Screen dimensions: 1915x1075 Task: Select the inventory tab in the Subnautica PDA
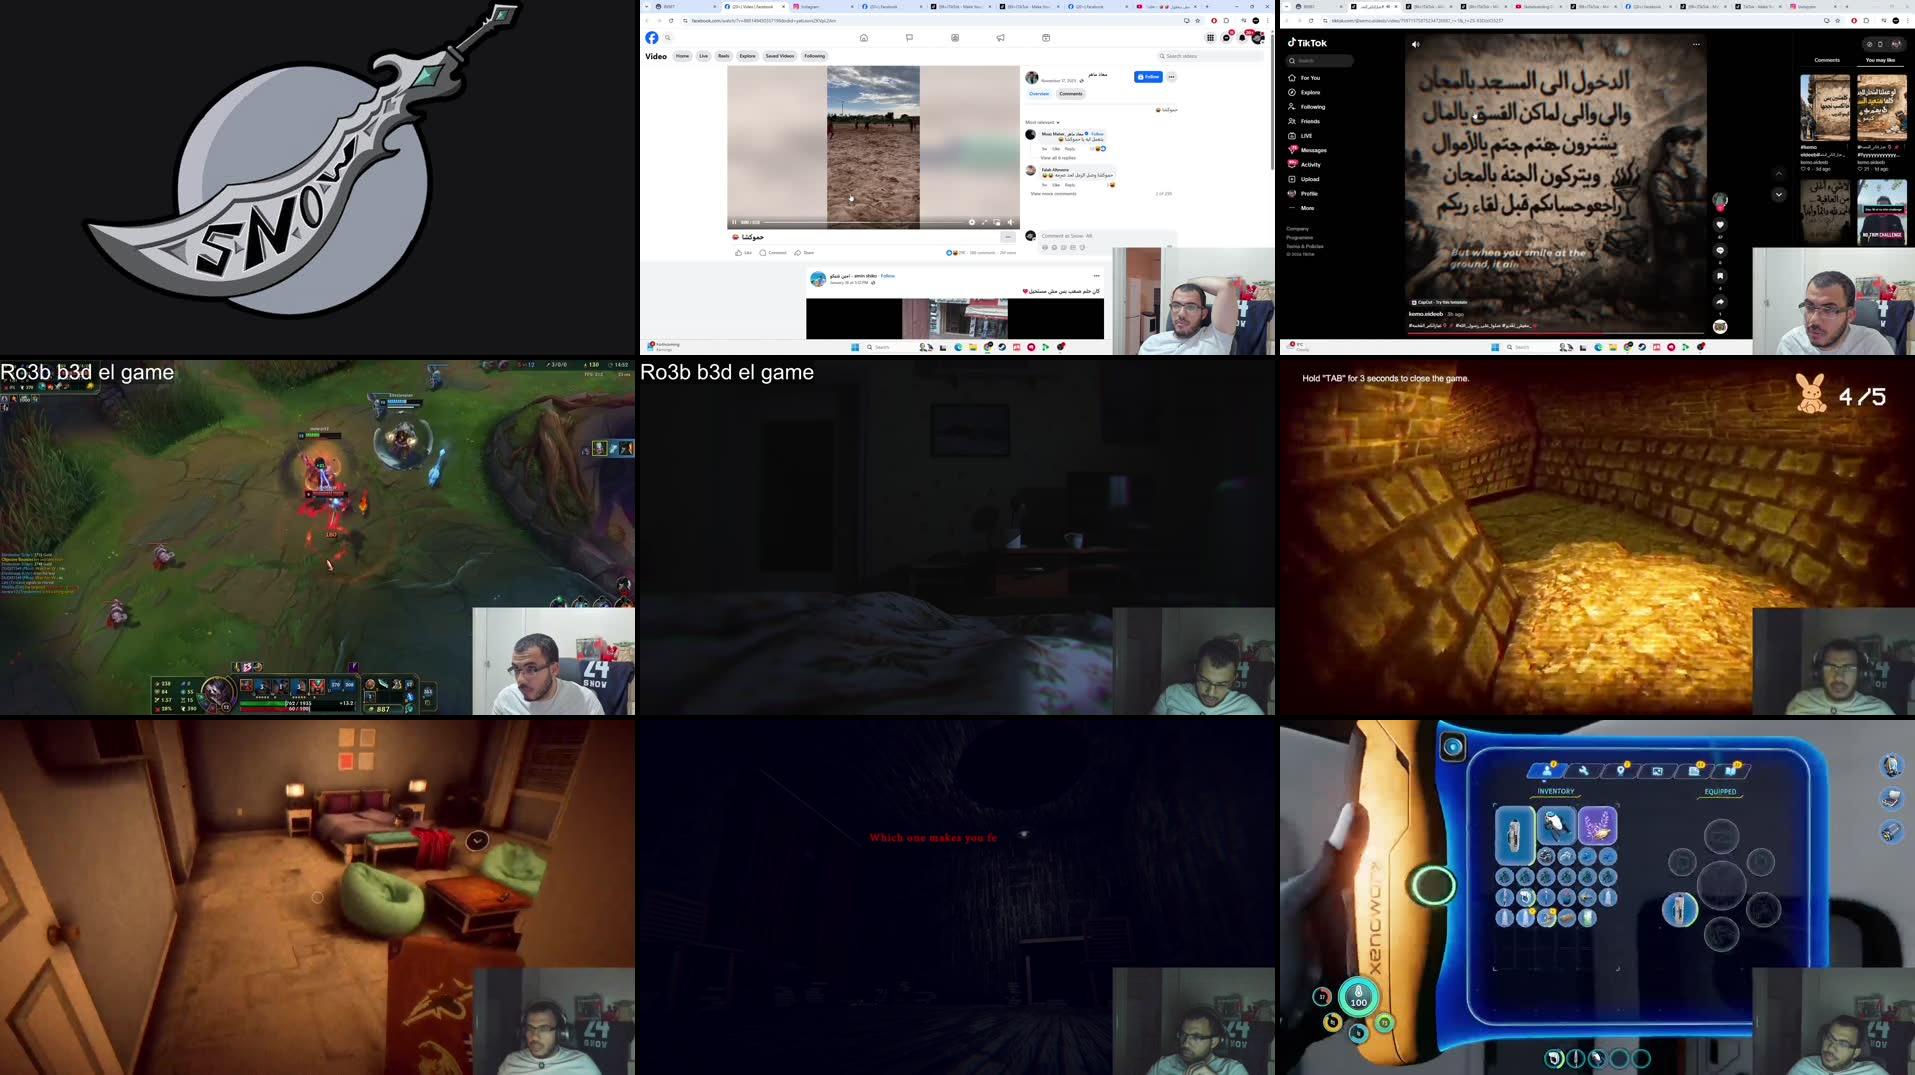pyautogui.click(x=1546, y=771)
